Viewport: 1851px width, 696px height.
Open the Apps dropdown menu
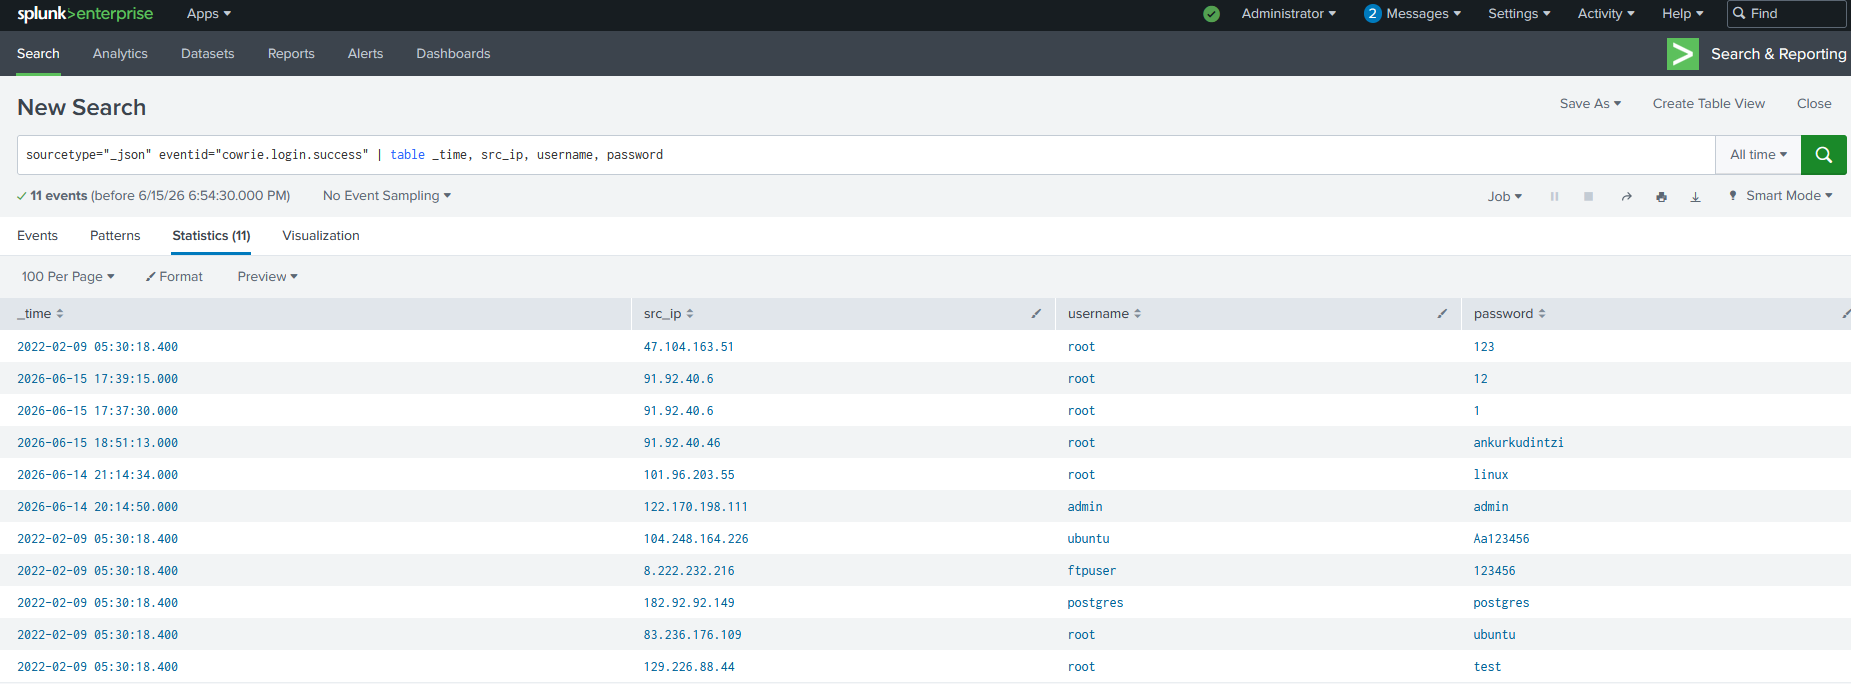(209, 14)
